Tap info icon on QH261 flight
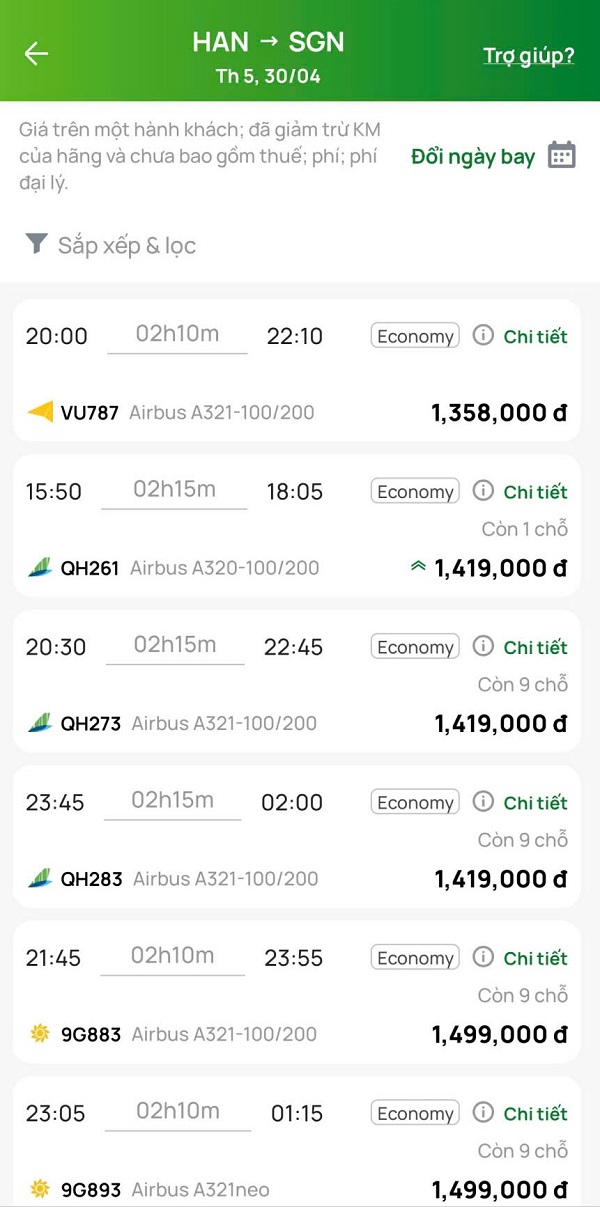The image size is (600, 1207). [483, 491]
